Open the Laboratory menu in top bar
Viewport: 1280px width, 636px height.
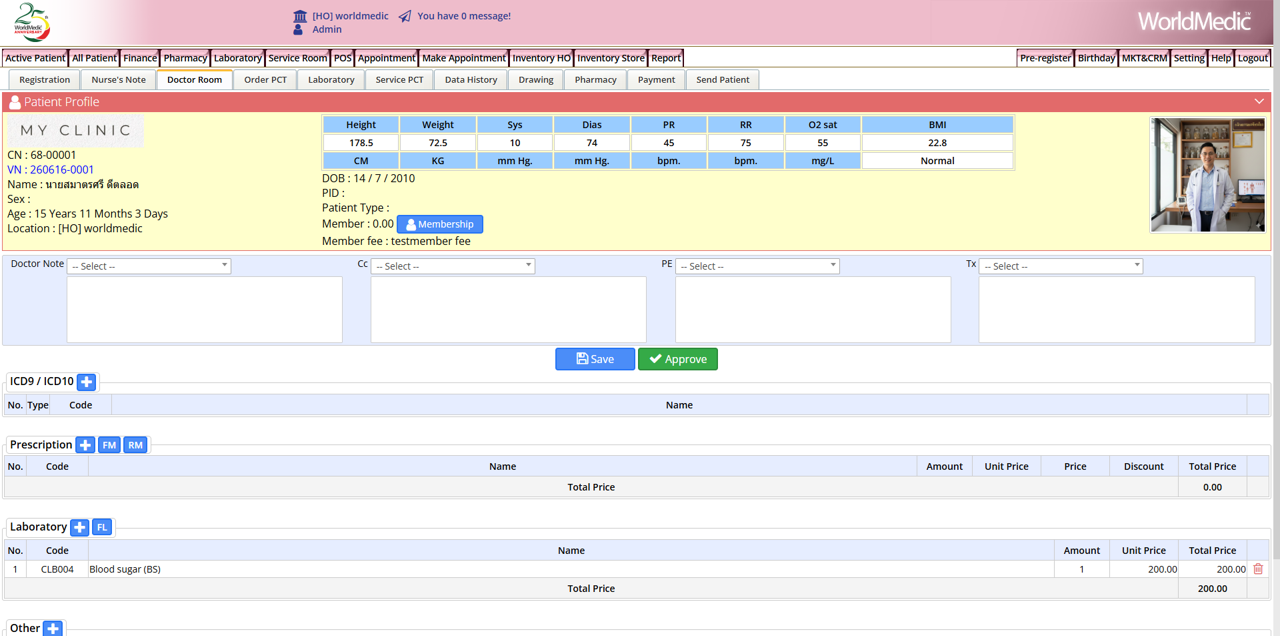(238, 58)
